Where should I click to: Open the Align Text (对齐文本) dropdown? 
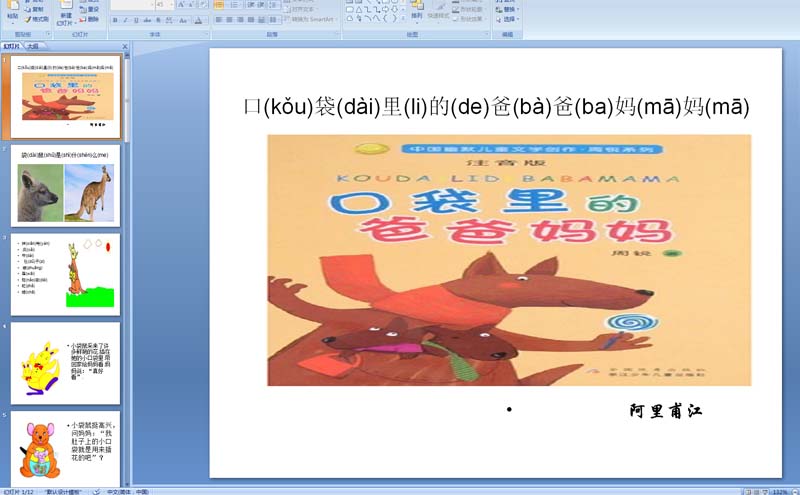click(301, 9)
